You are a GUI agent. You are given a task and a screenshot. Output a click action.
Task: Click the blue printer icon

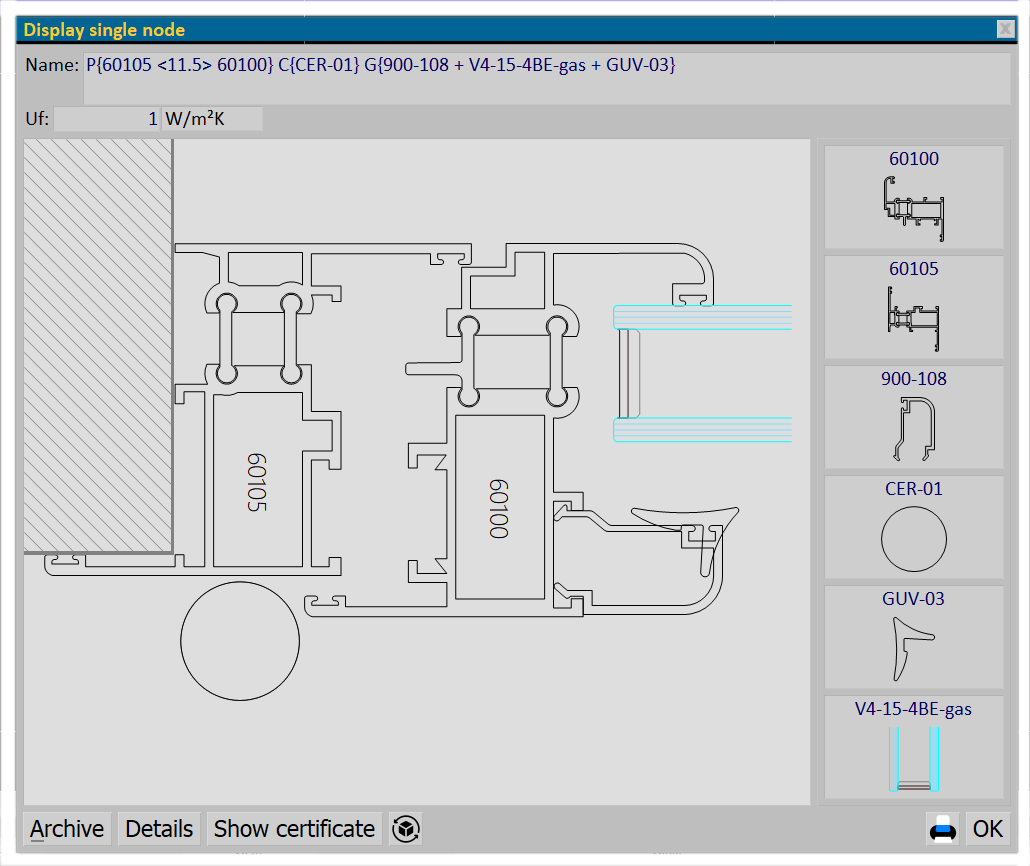(x=943, y=829)
